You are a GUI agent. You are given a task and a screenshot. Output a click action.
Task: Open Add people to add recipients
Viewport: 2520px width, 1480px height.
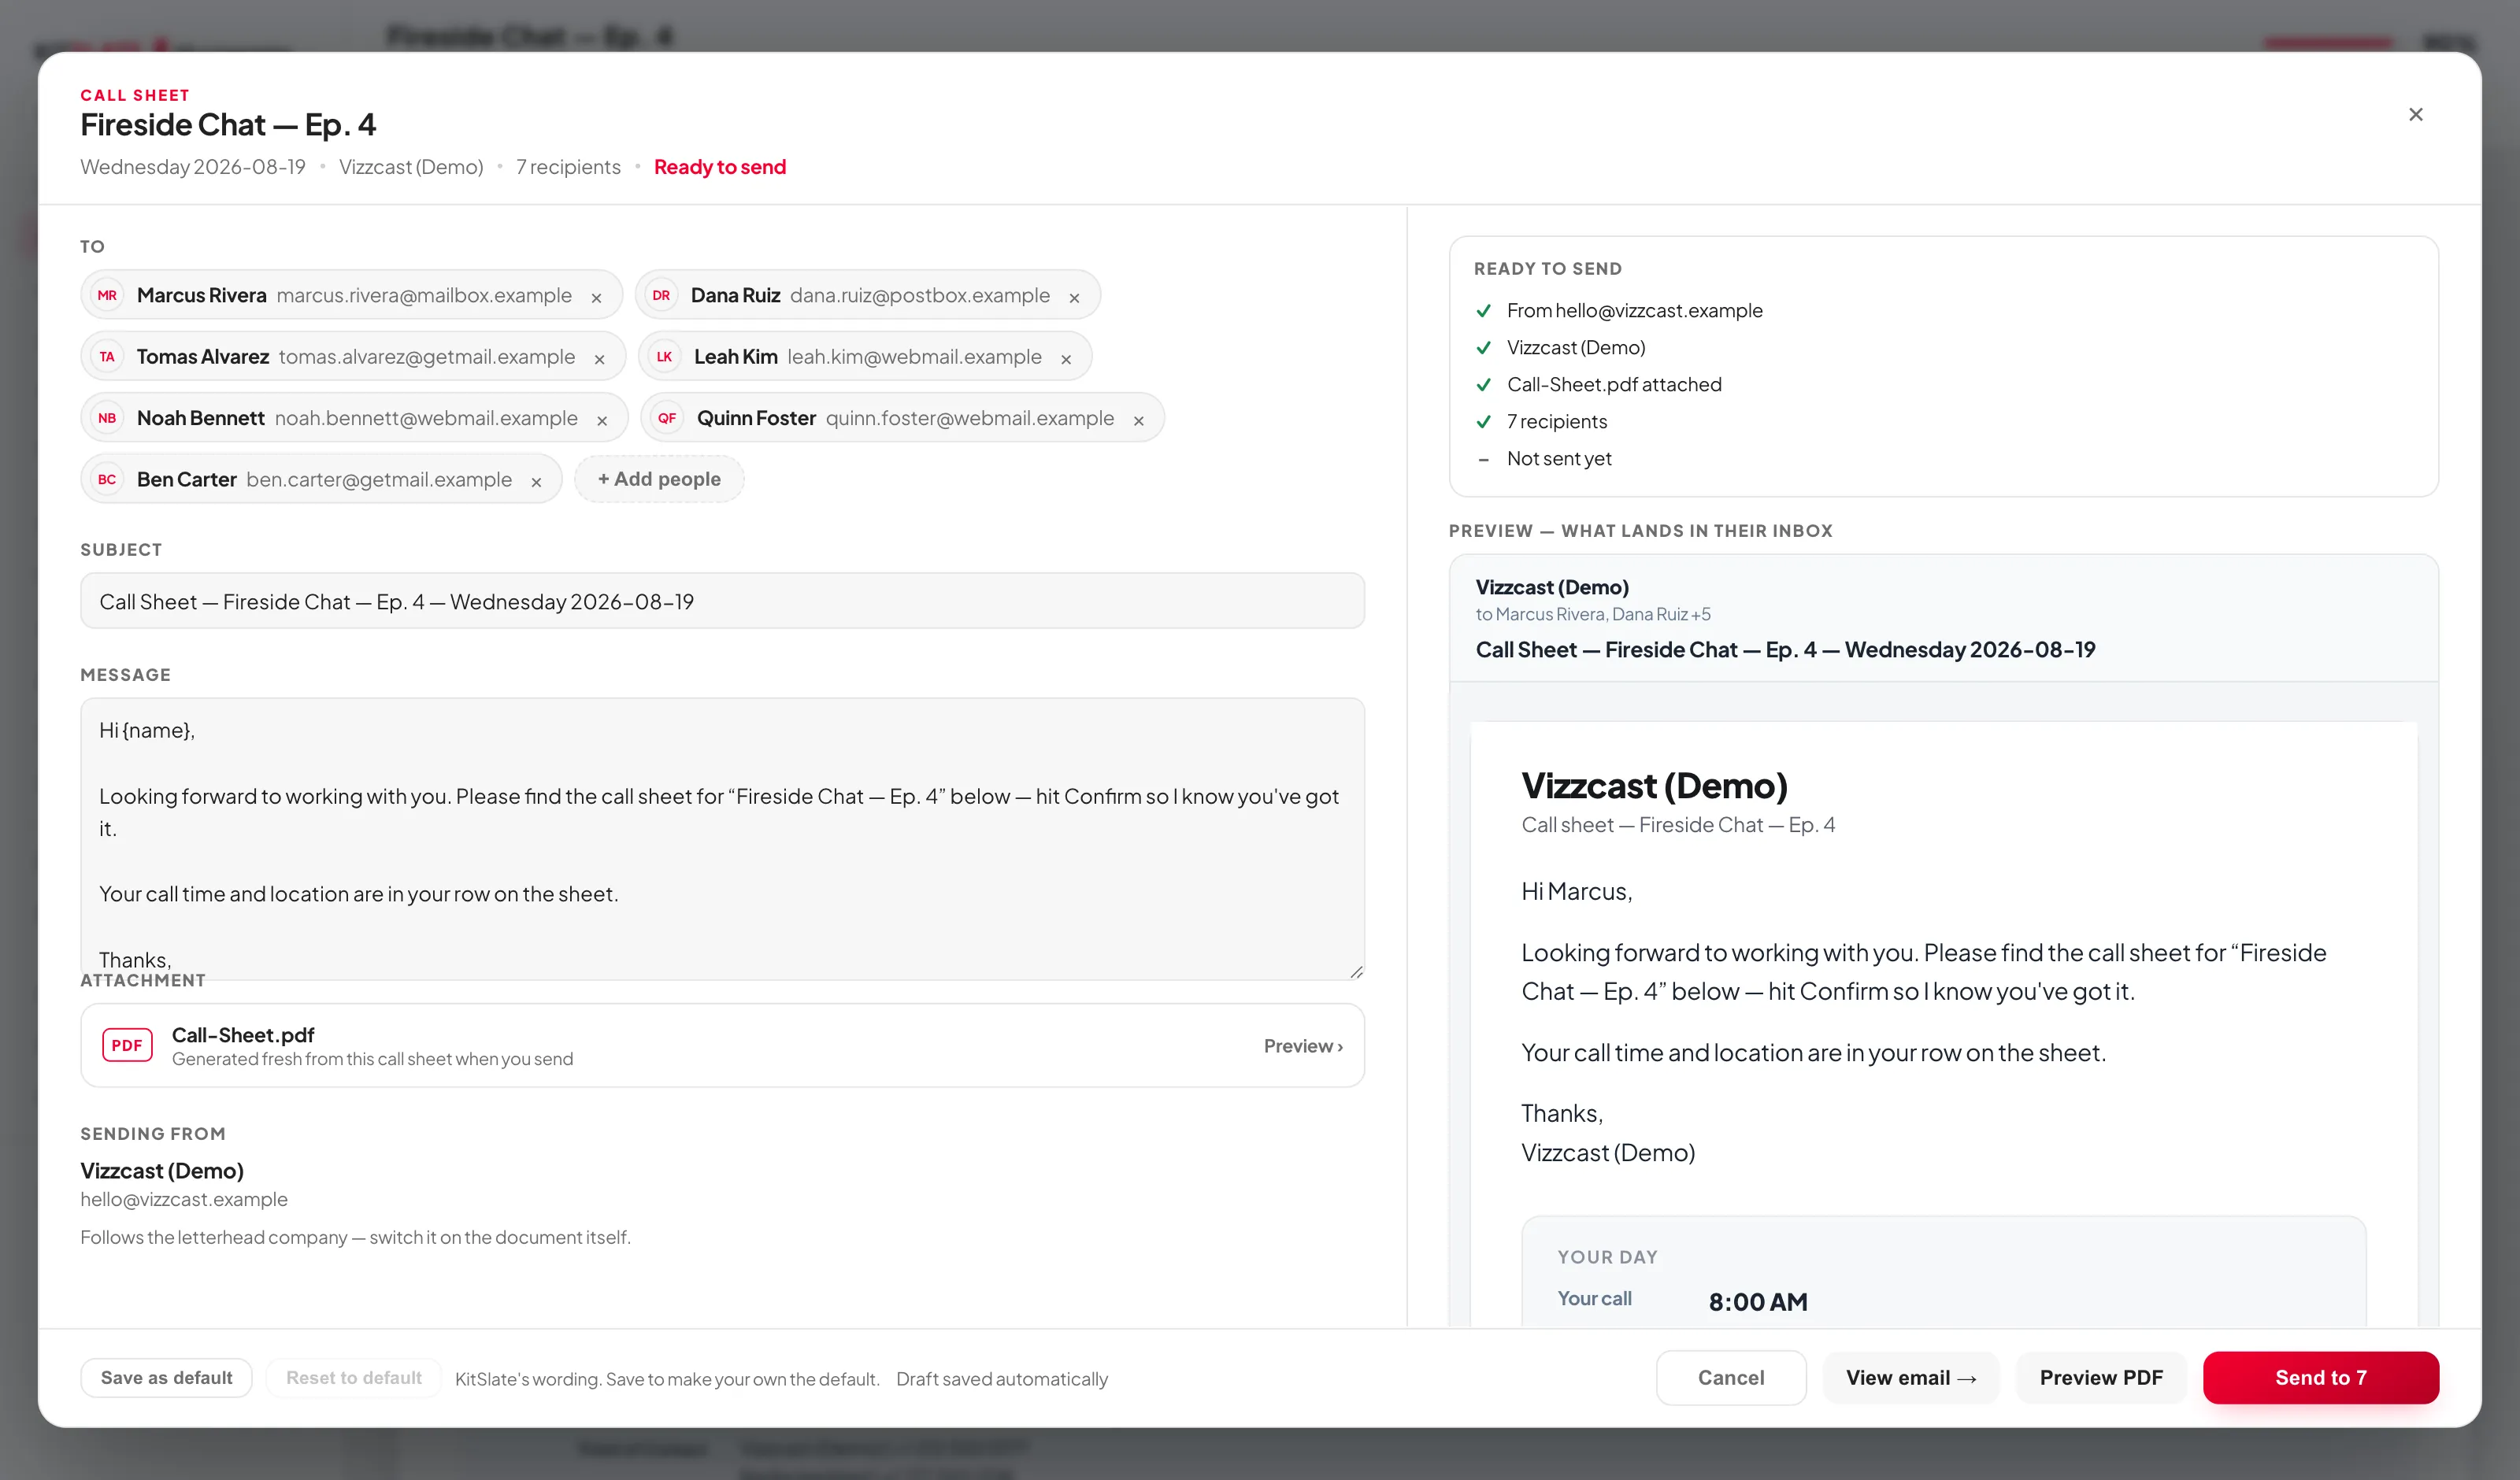pyautogui.click(x=659, y=479)
